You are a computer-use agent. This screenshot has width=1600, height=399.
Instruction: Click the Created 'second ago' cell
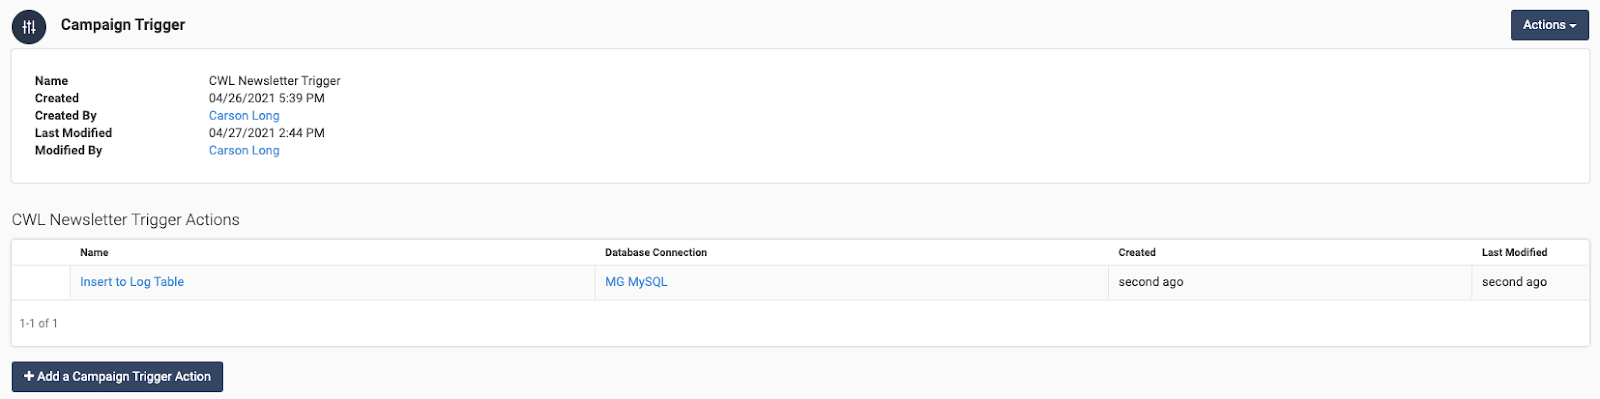[1151, 282]
